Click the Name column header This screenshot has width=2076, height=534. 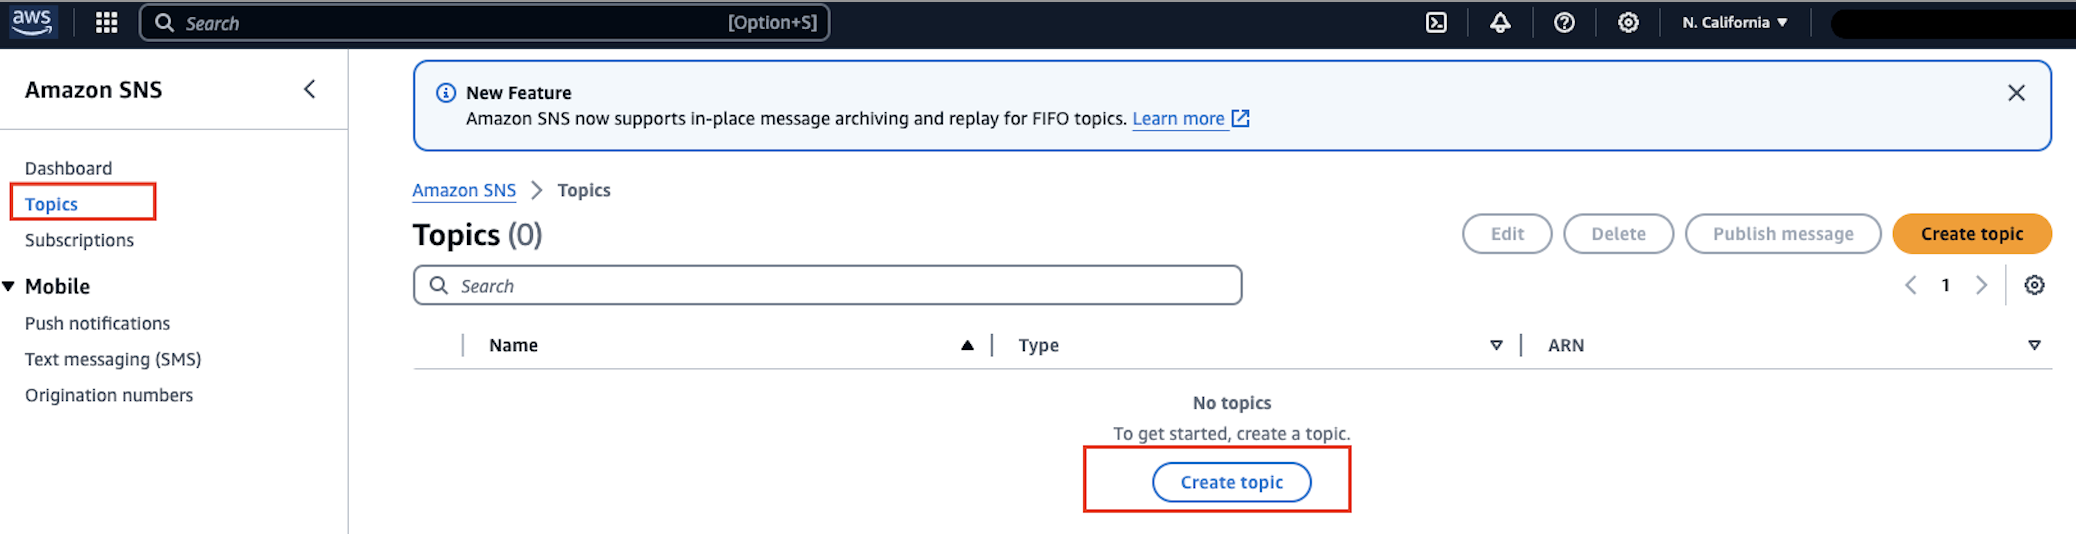tap(513, 345)
